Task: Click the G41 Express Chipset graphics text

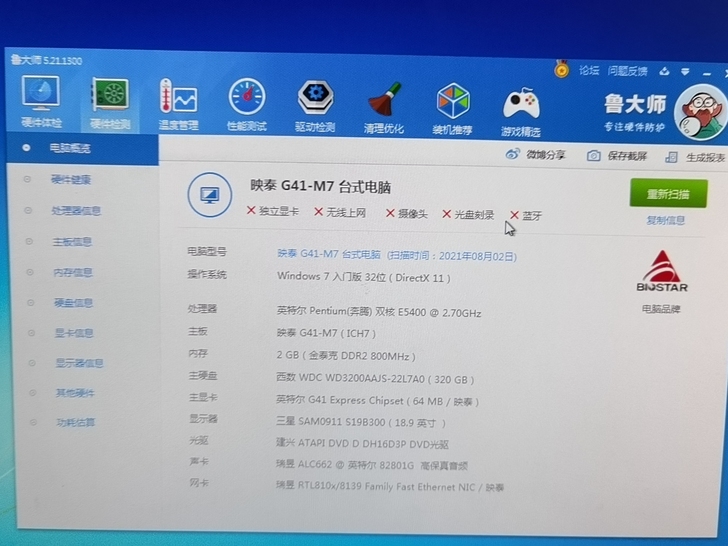Action: [x=377, y=400]
